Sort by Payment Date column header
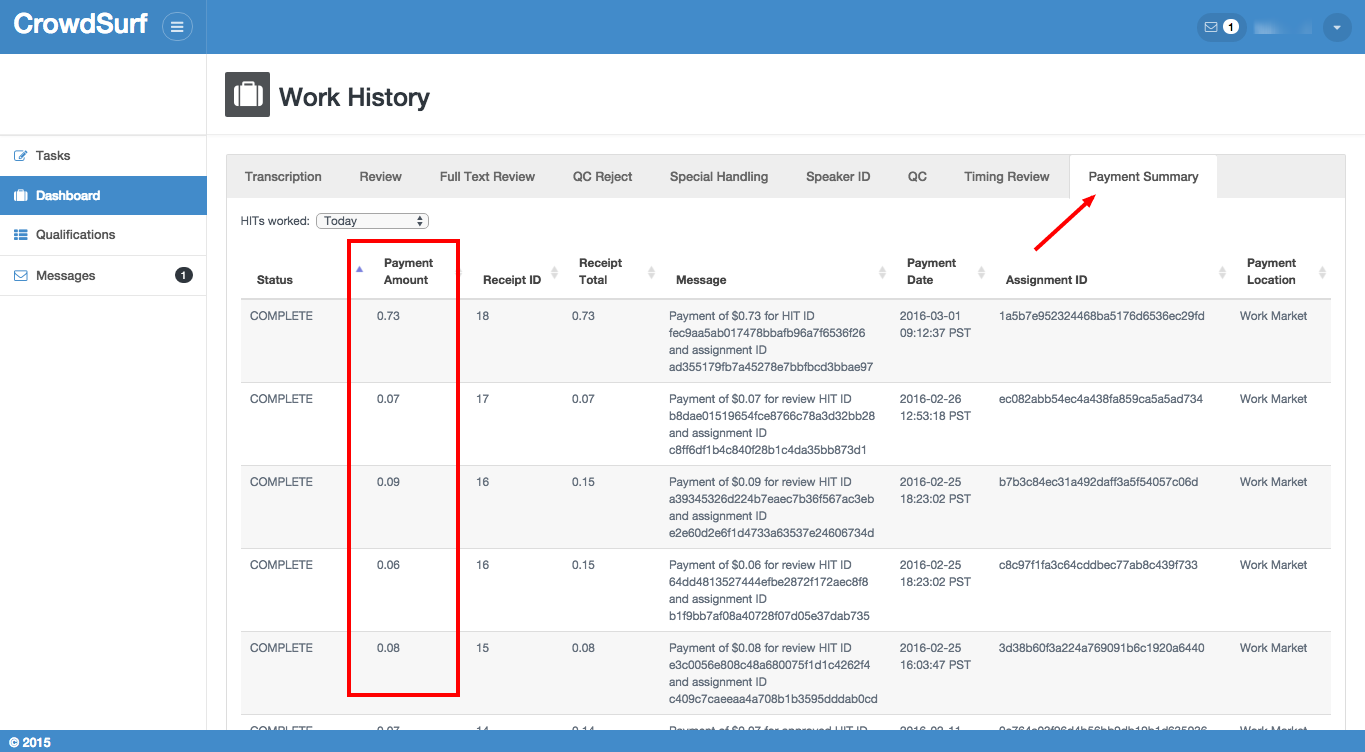The image size is (1365, 752). pyautogui.click(x=931, y=272)
